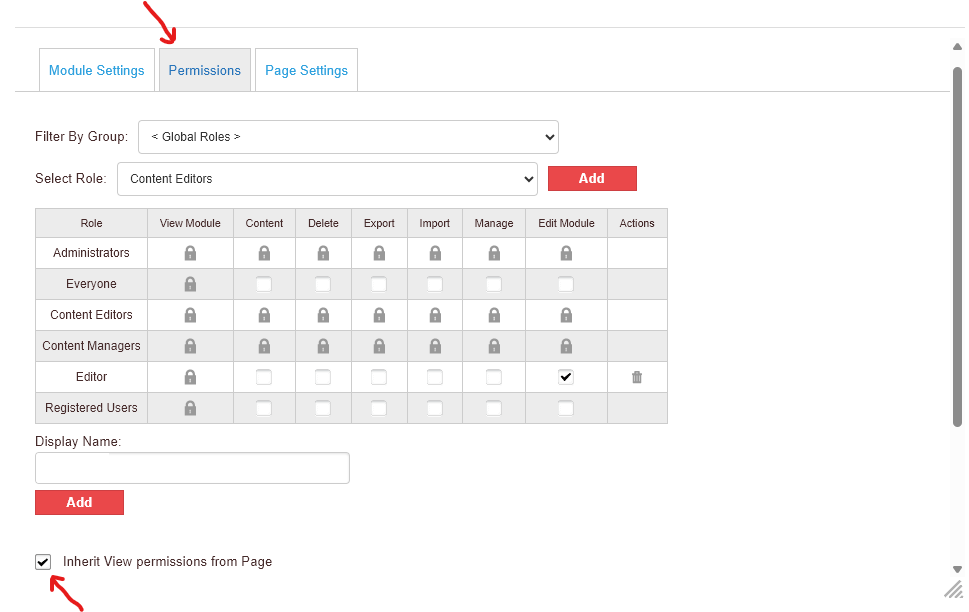
Task: Toggle Inherit View permissions from Page
Action: coord(43,562)
